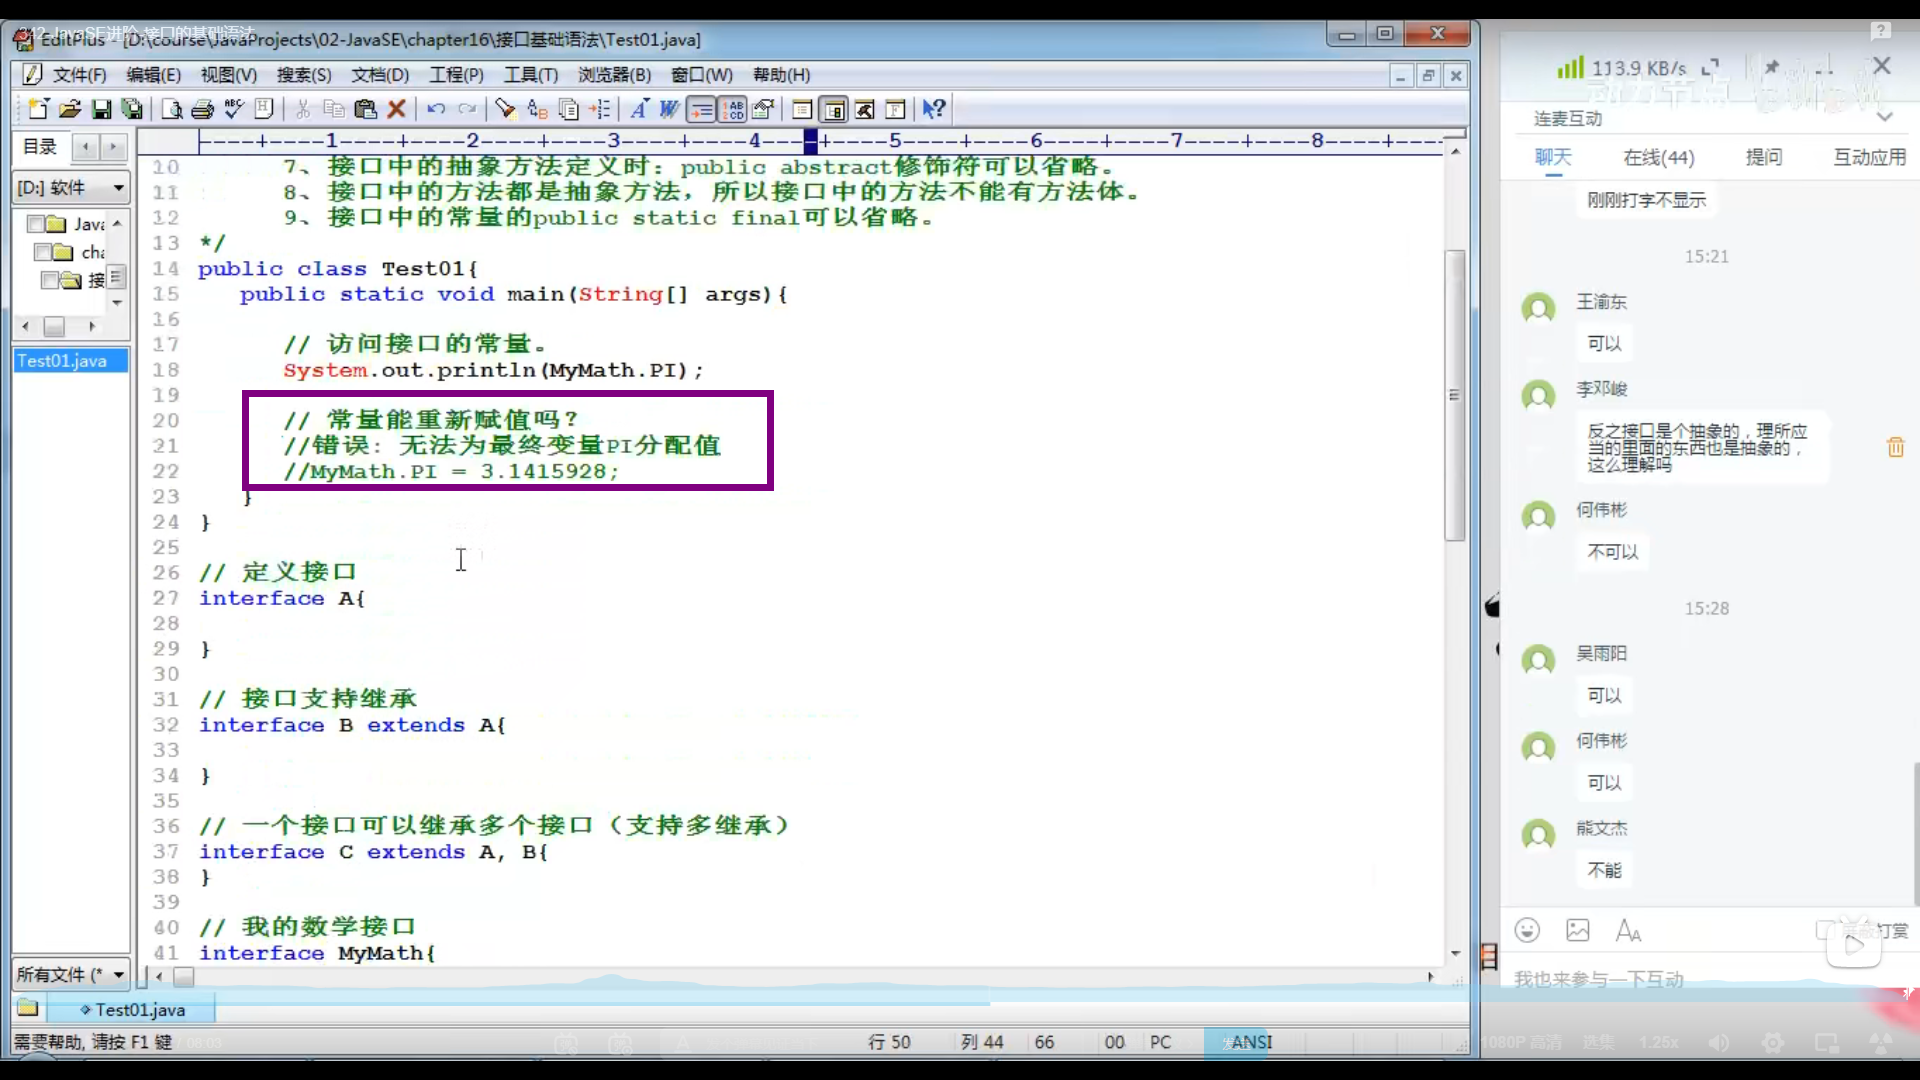Switch to the 提问 tab
Screen dimensions: 1920x1080
click(x=1763, y=157)
